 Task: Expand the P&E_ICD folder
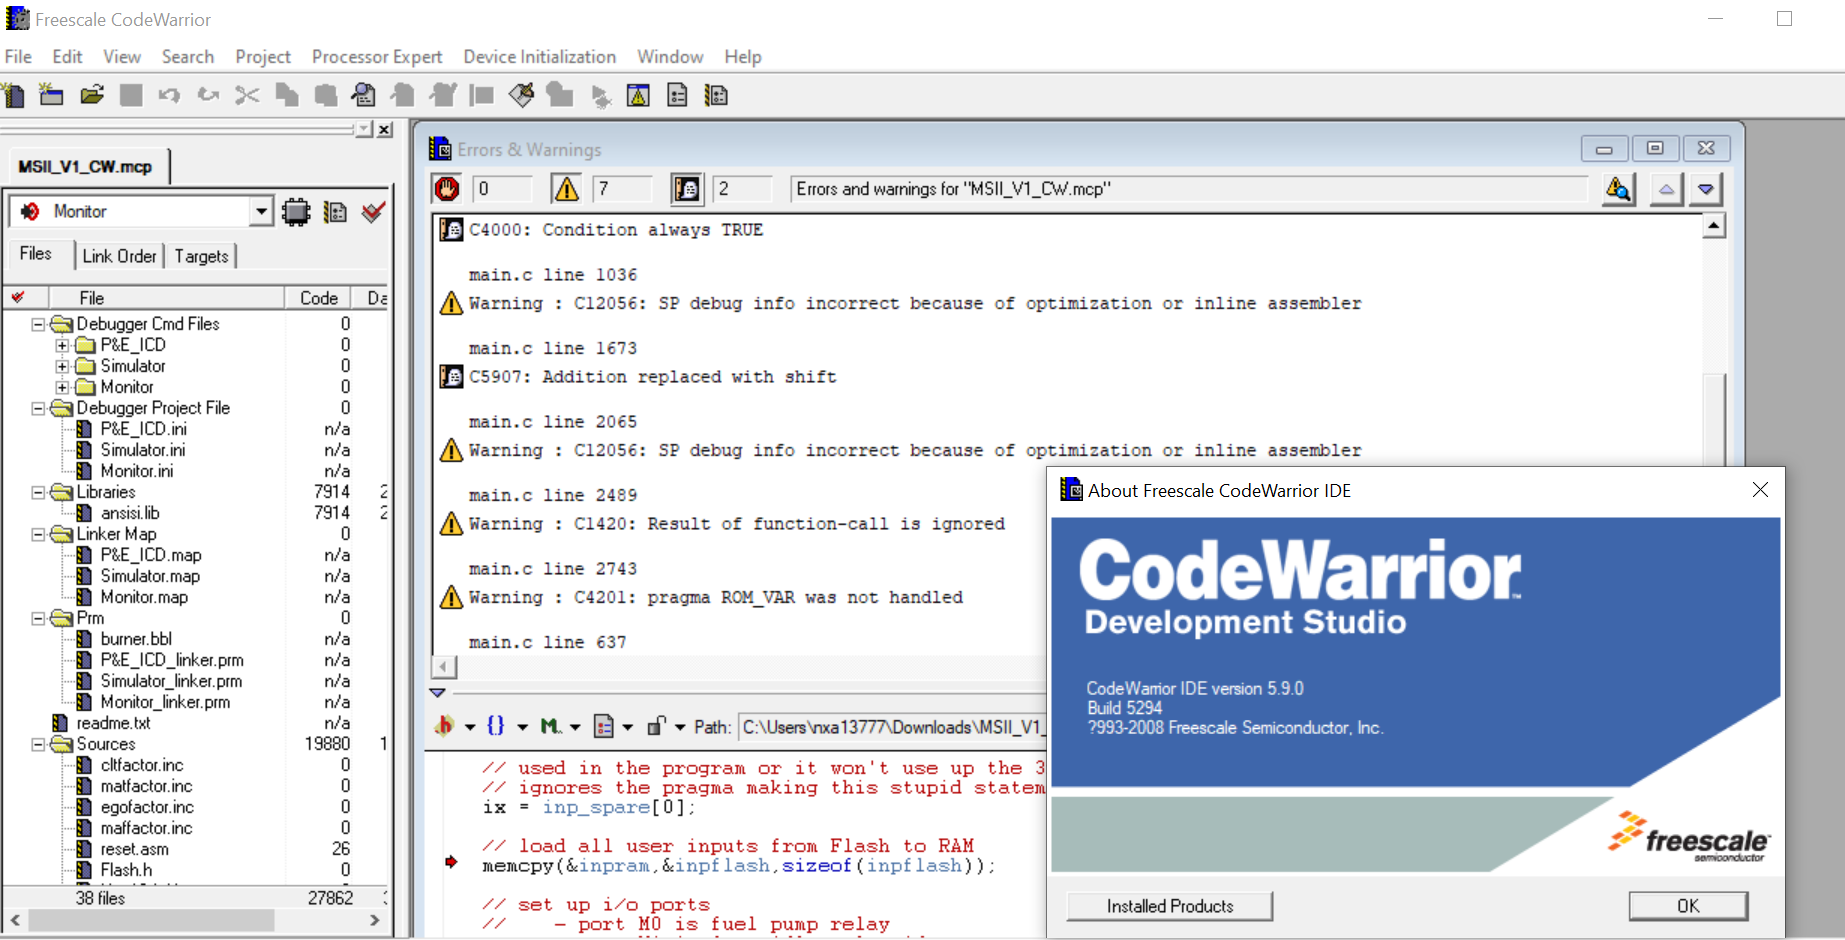point(62,345)
